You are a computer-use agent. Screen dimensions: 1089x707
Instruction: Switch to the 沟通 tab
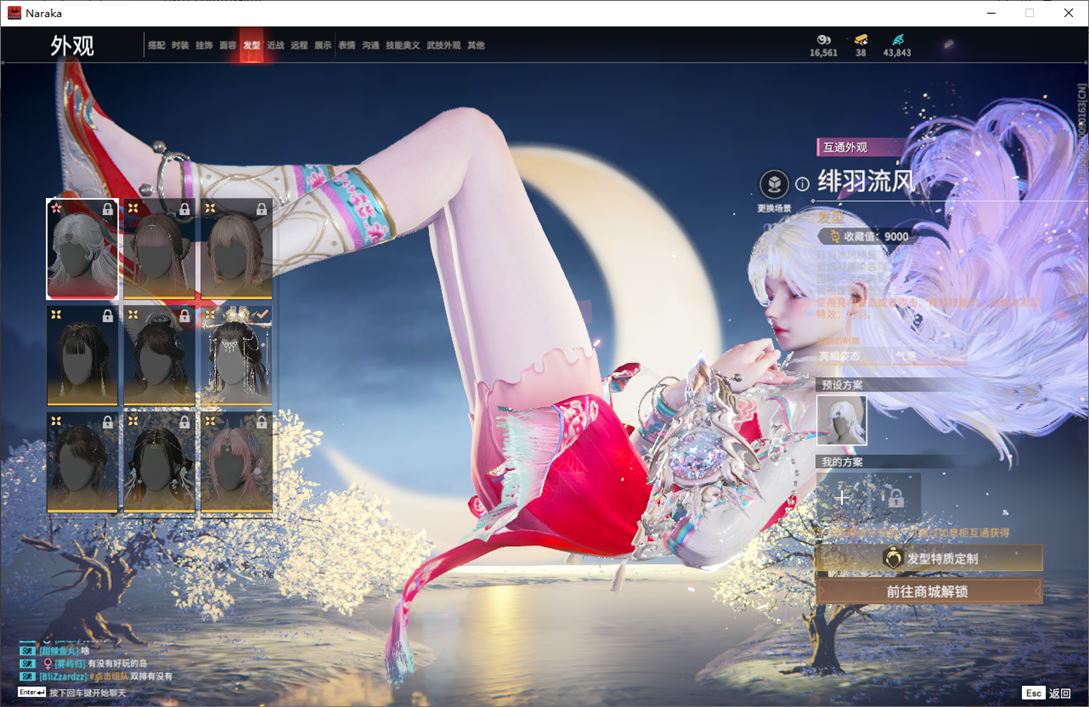(370, 45)
